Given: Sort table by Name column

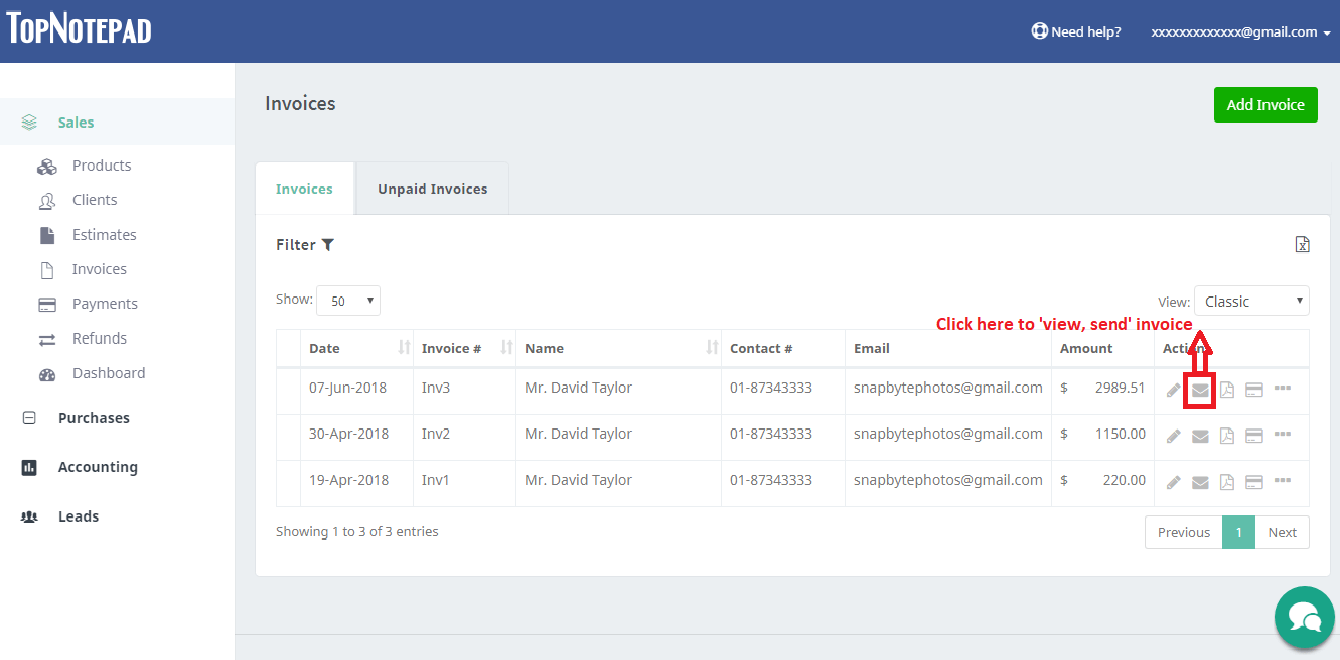Looking at the screenshot, I should tap(618, 348).
